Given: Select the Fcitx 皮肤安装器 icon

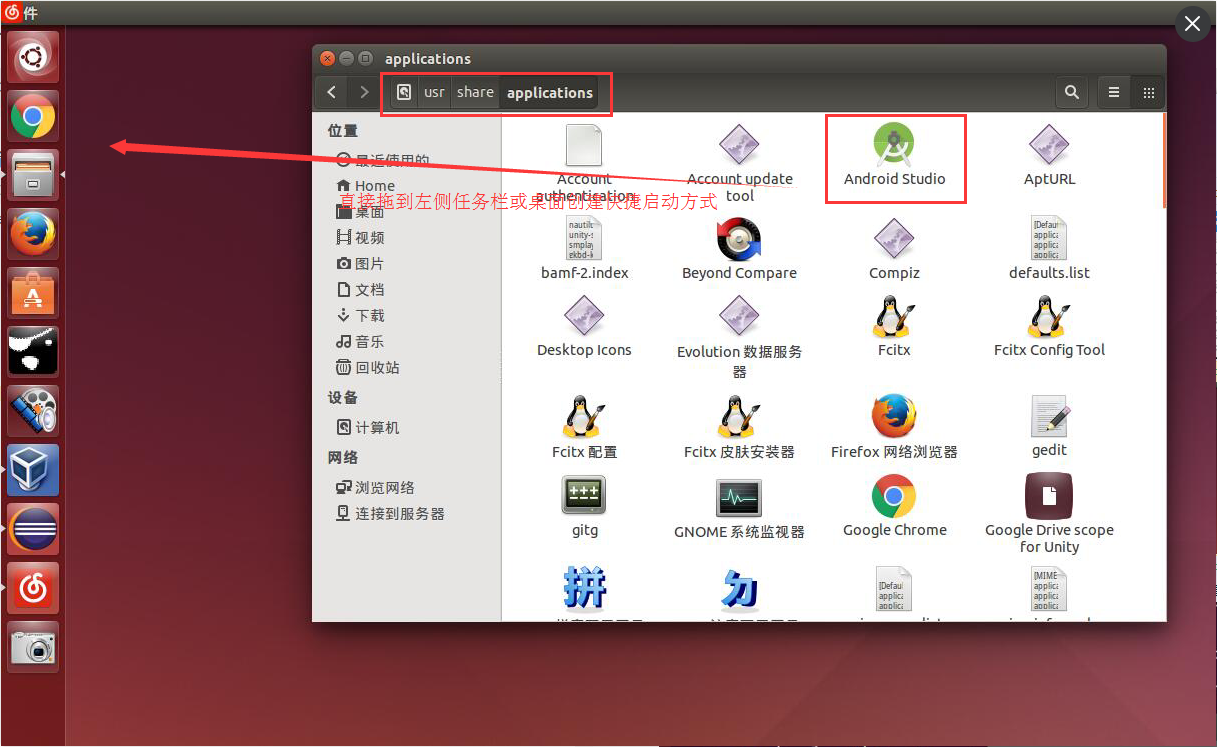Looking at the screenshot, I should tap(739, 417).
